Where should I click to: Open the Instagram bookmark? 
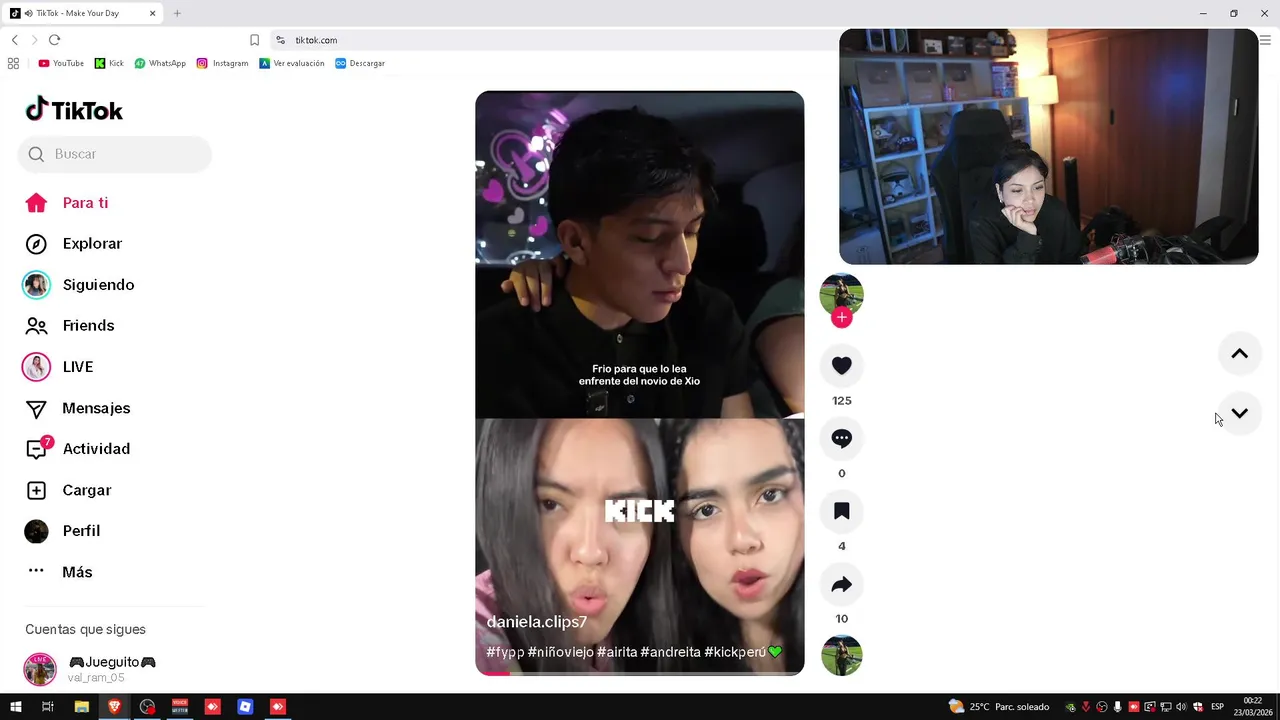[222, 63]
